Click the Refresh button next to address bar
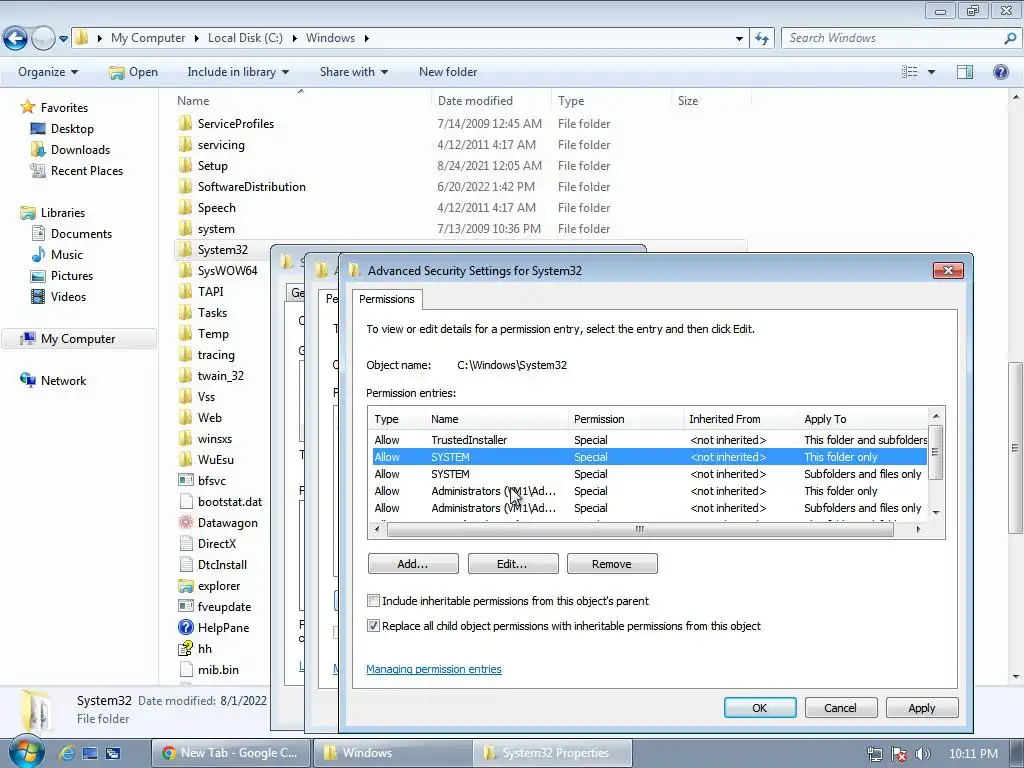The height and width of the screenshot is (768, 1024). click(x=761, y=39)
